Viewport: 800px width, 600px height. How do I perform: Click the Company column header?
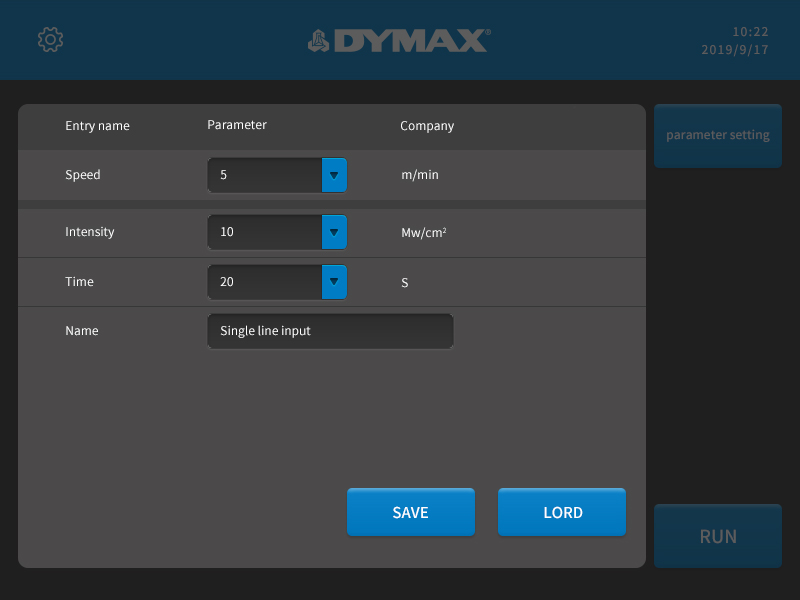point(427,126)
